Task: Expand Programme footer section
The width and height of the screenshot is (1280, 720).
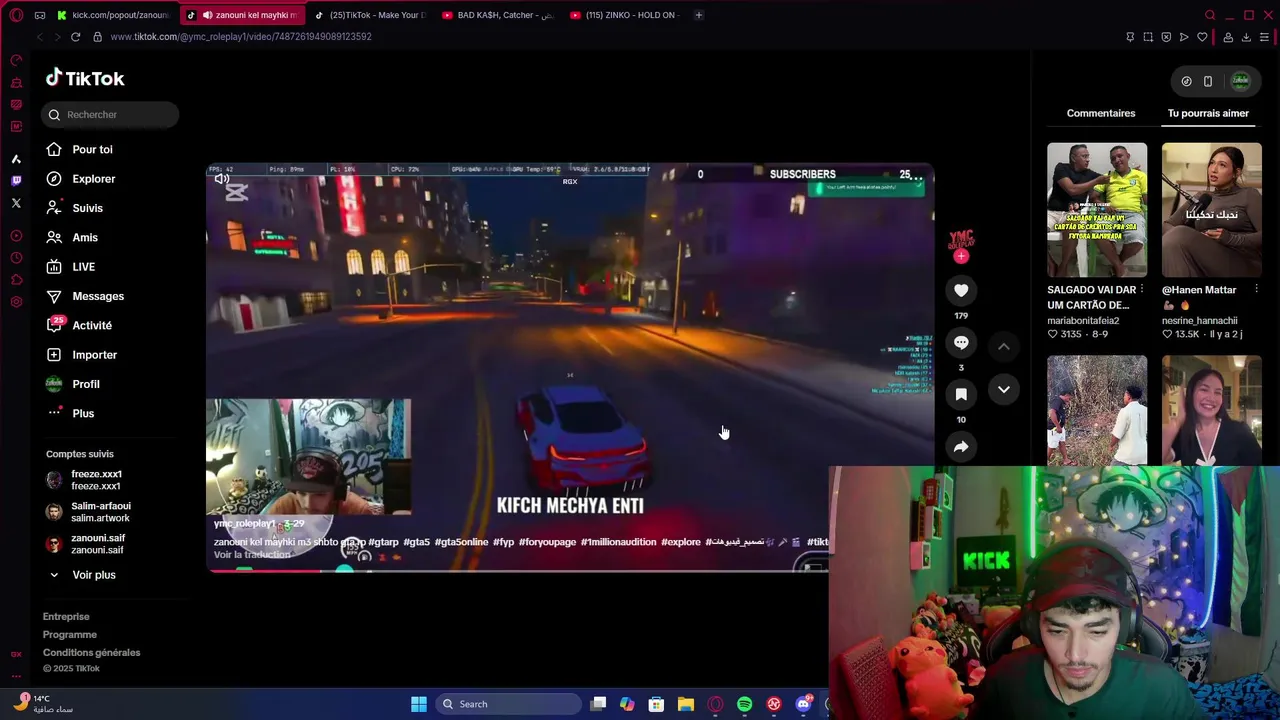Action: point(70,635)
